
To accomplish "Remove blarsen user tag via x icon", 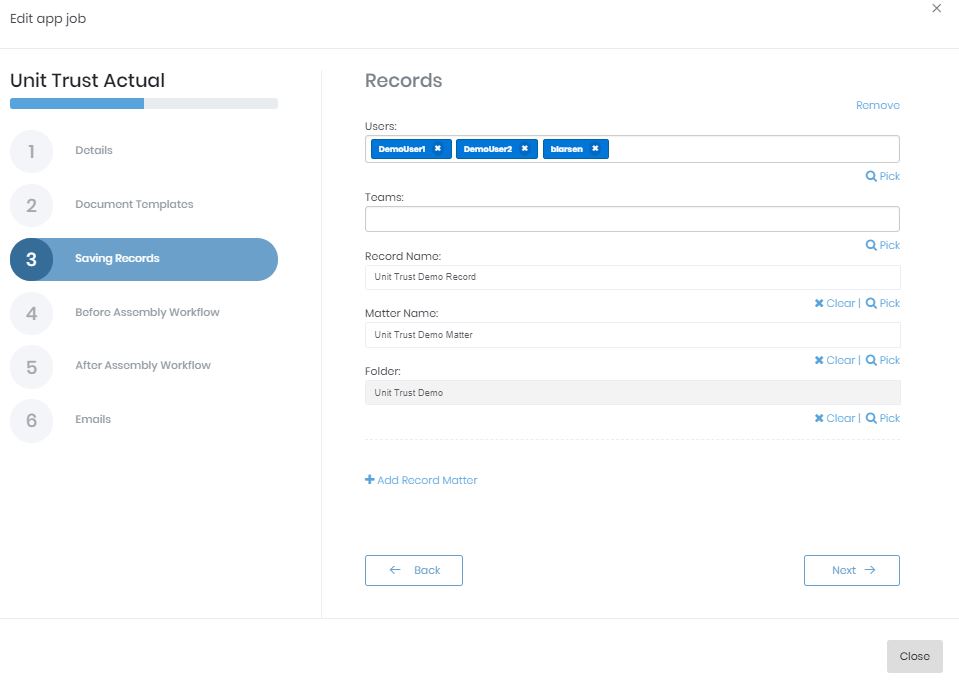I will pyautogui.click(x=595, y=149).
